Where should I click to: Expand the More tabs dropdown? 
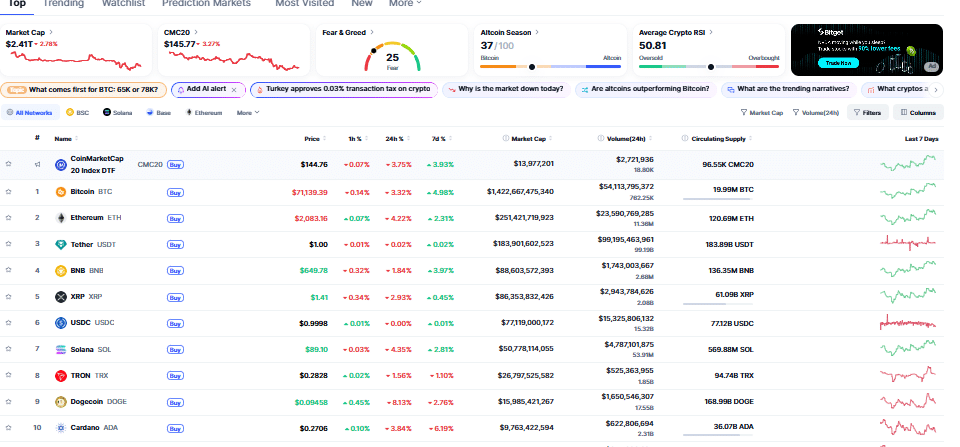click(x=405, y=4)
